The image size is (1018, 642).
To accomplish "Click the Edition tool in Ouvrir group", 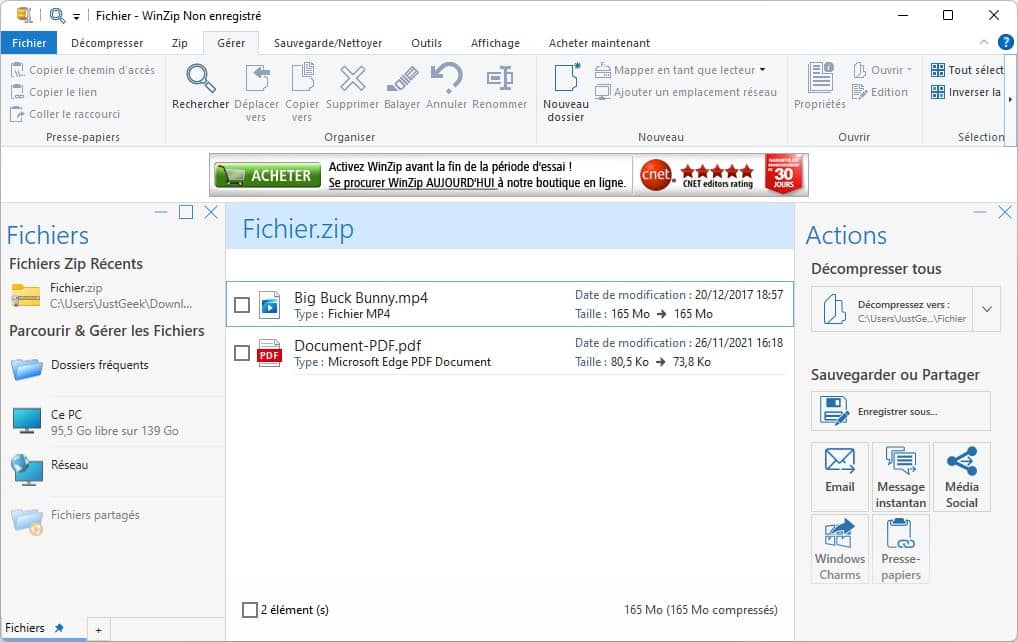I will (880, 92).
